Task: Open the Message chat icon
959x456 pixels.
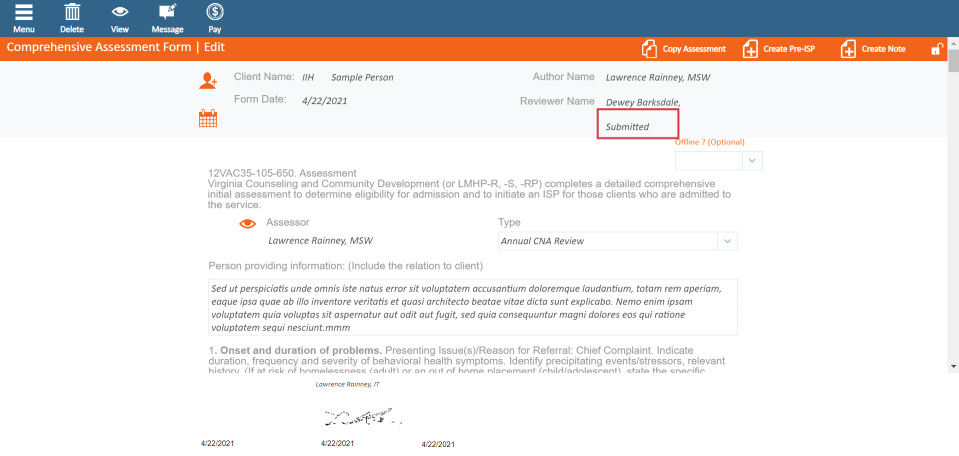Action: coord(167,13)
